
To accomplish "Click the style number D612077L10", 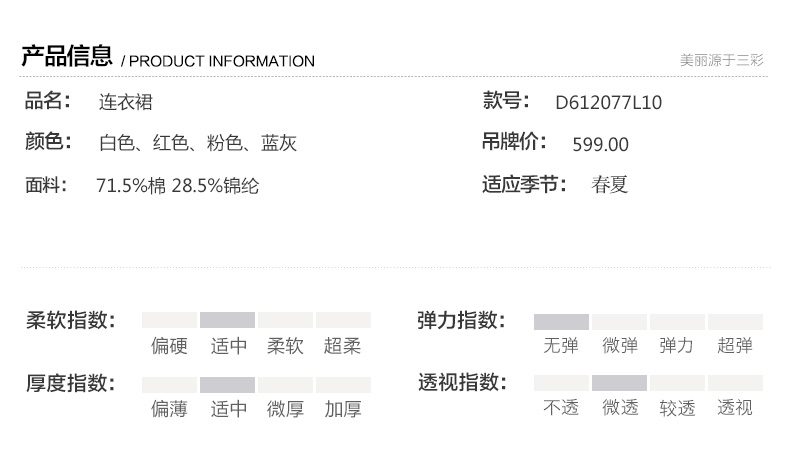I will pos(609,103).
